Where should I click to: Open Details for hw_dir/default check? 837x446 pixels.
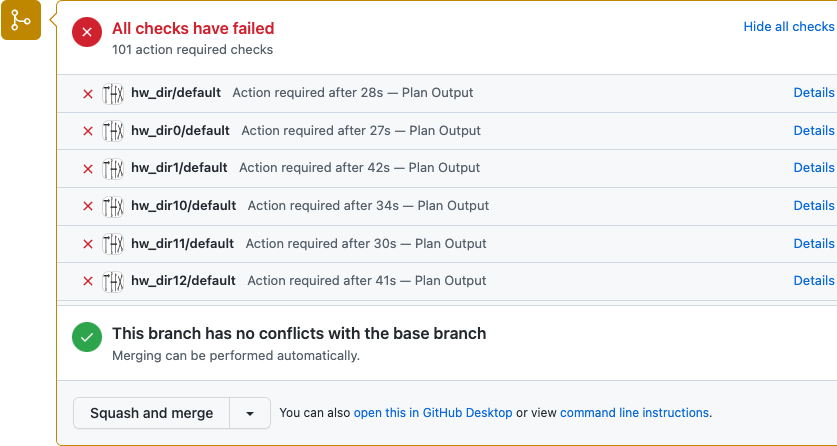[814, 92]
